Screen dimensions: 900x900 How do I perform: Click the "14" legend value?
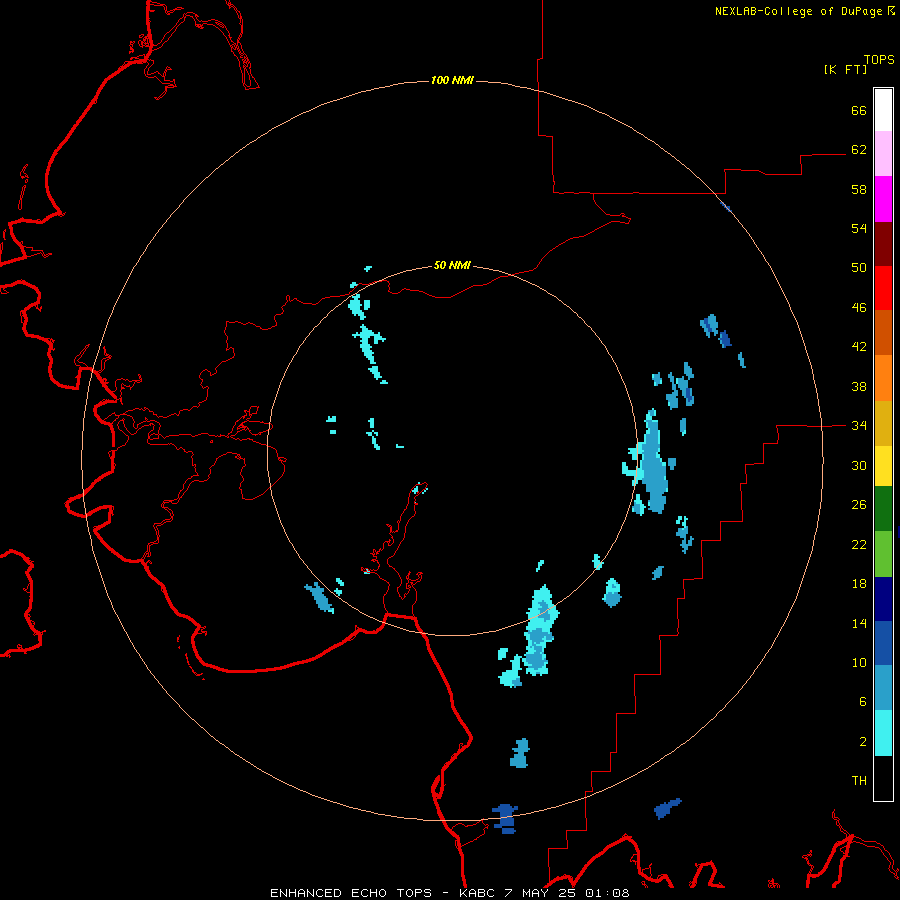tap(859, 623)
